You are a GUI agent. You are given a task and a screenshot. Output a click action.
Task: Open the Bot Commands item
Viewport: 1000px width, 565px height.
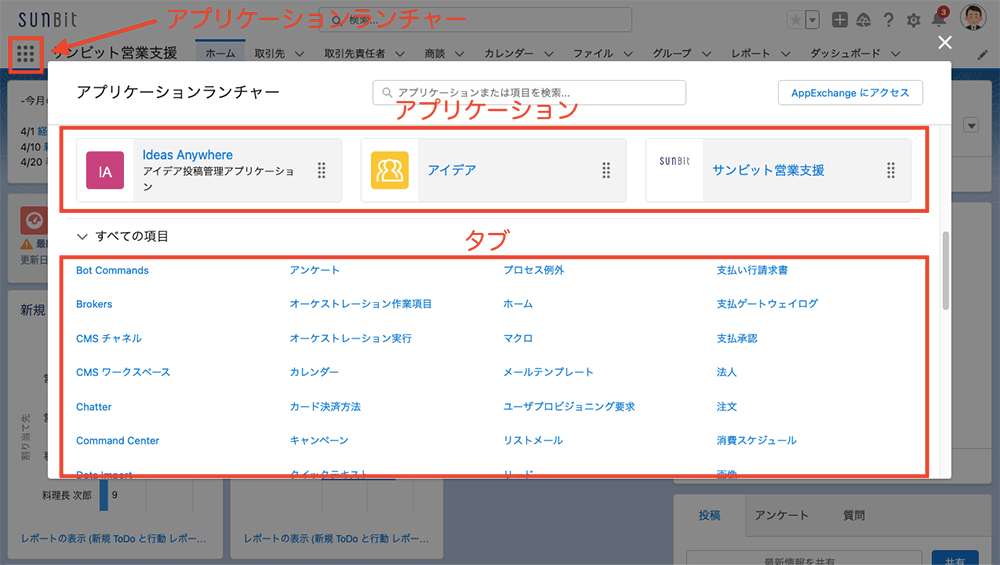pyautogui.click(x=112, y=270)
